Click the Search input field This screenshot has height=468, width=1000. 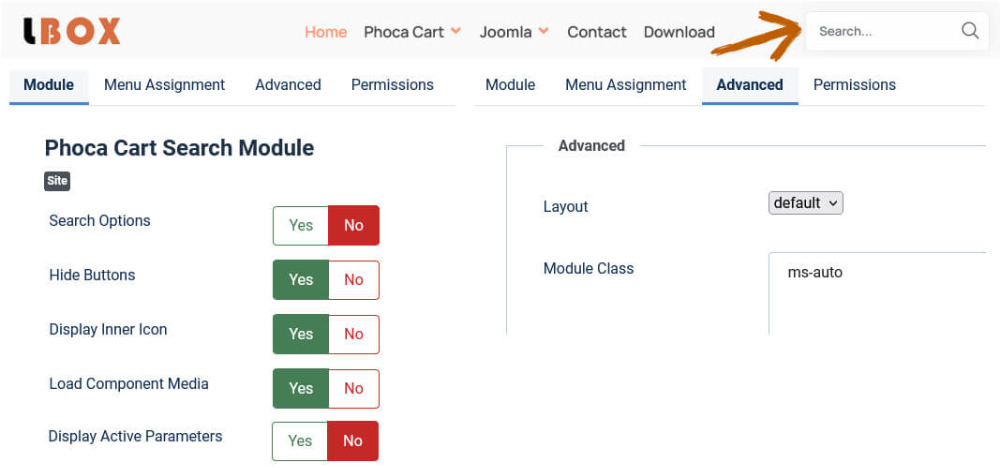tap(880, 31)
